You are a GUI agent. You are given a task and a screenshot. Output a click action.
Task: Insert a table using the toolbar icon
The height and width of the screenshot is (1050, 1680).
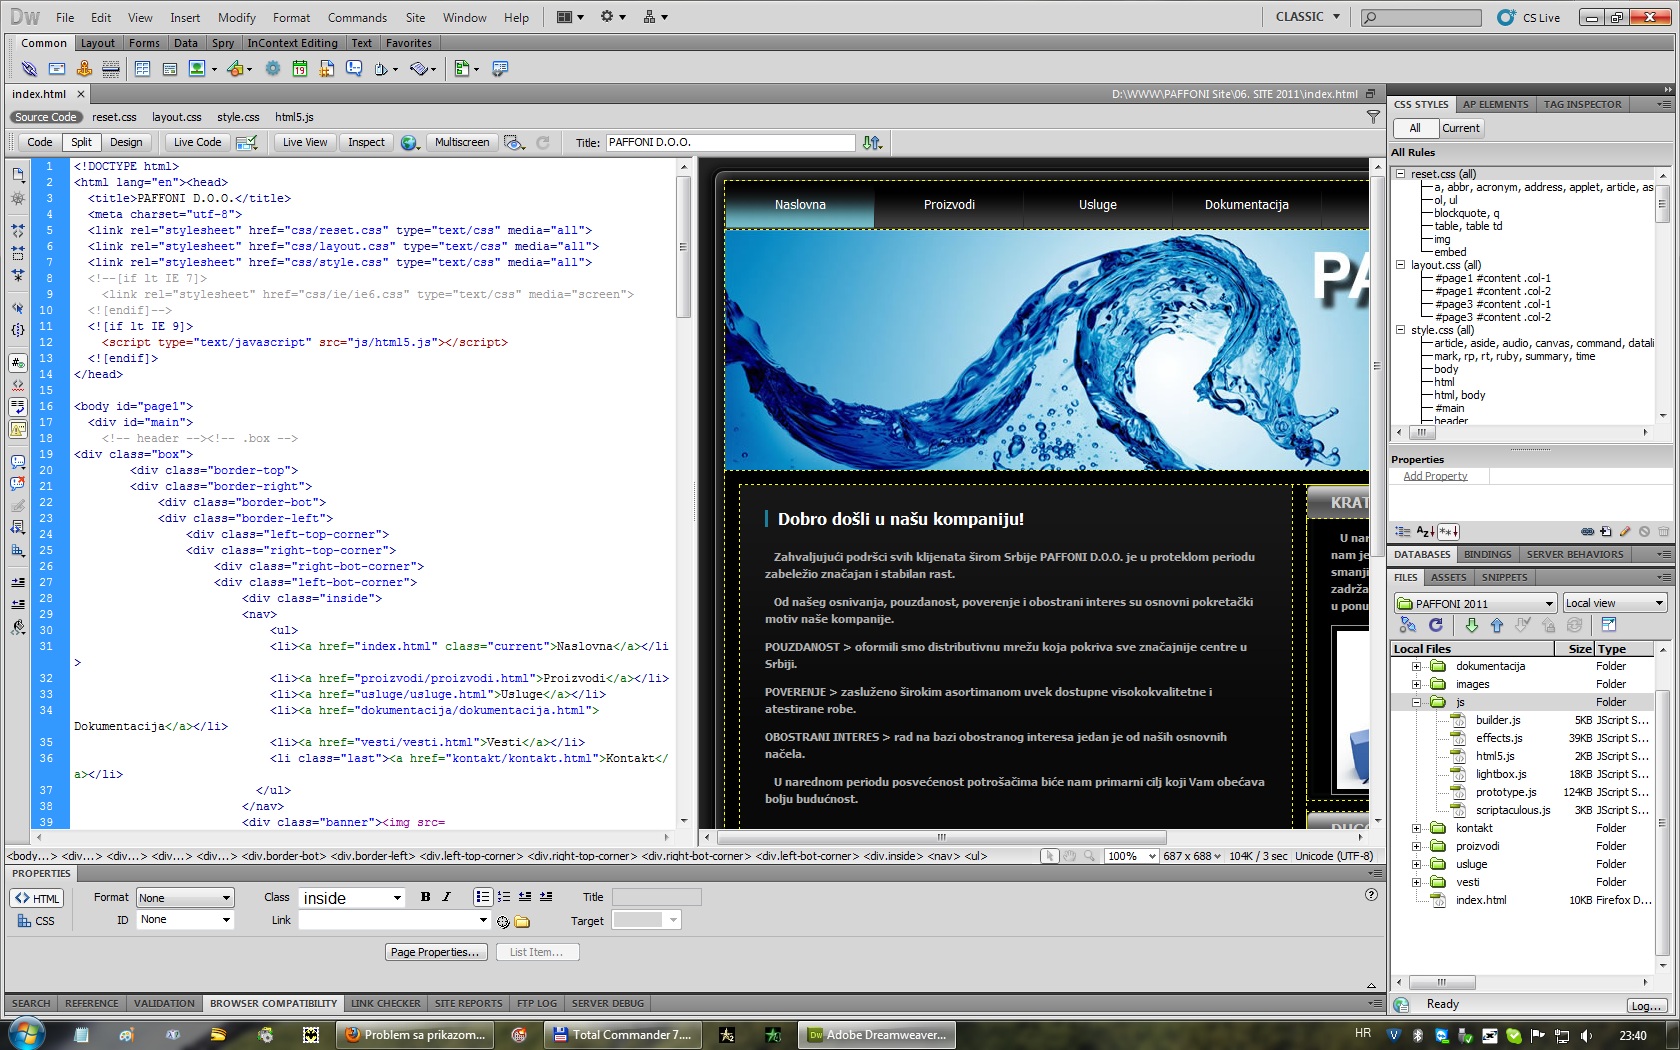tap(142, 69)
